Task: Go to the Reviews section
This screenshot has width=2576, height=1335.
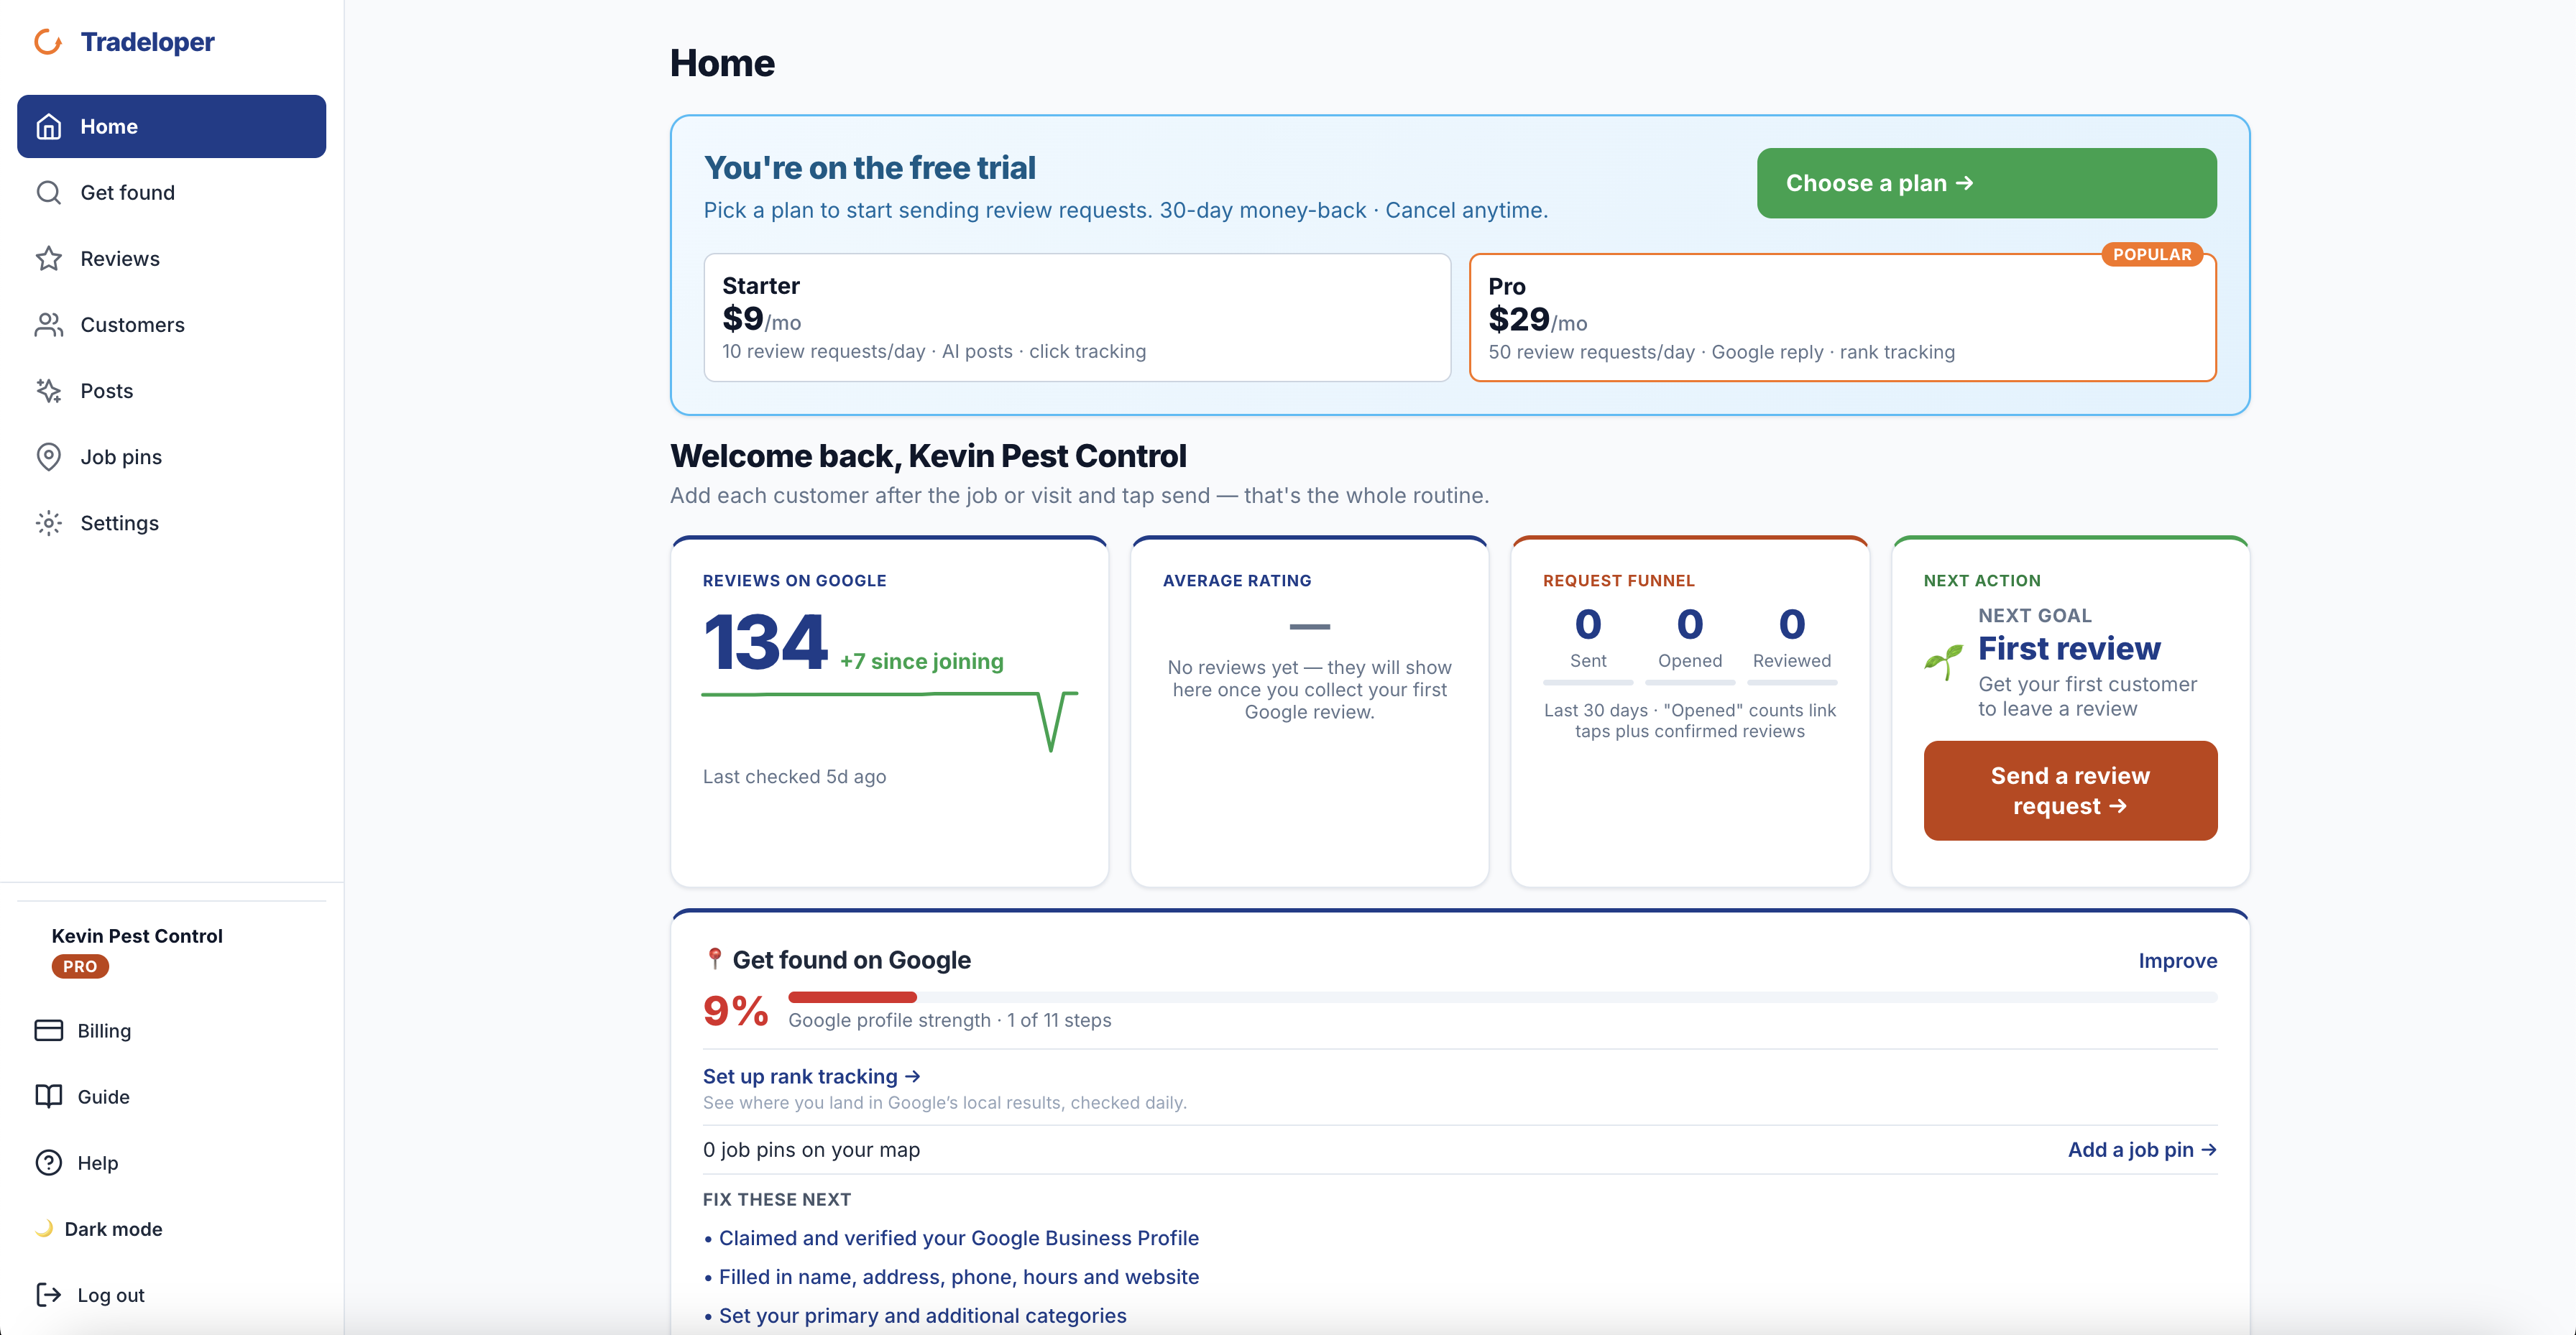Action: pyautogui.click(x=171, y=259)
